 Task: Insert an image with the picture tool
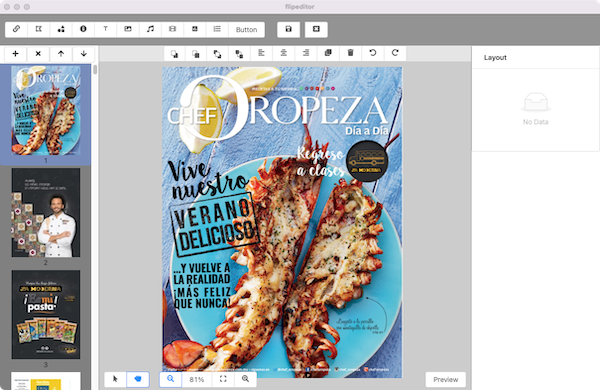coord(128,29)
